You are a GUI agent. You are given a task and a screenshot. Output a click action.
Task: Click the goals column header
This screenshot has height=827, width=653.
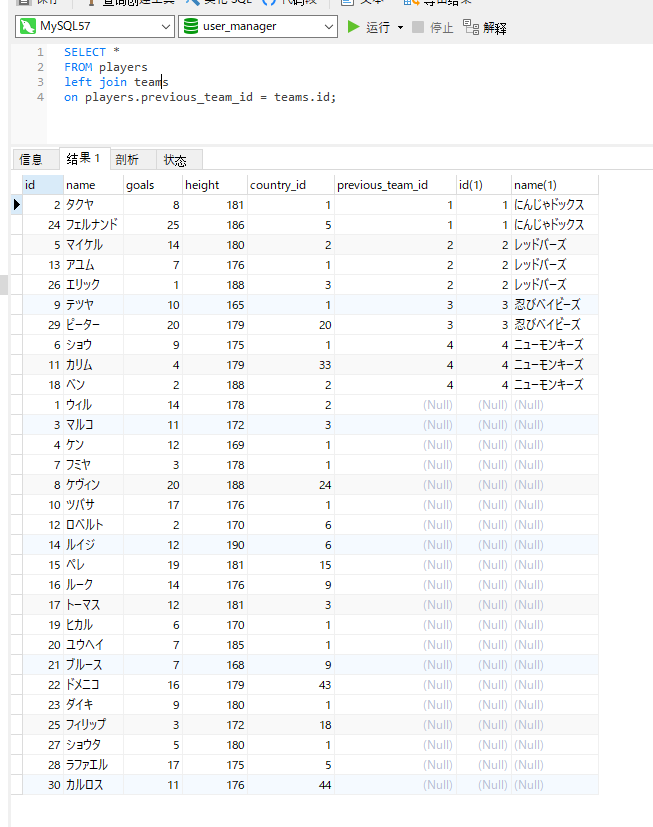[x=153, y=185]
